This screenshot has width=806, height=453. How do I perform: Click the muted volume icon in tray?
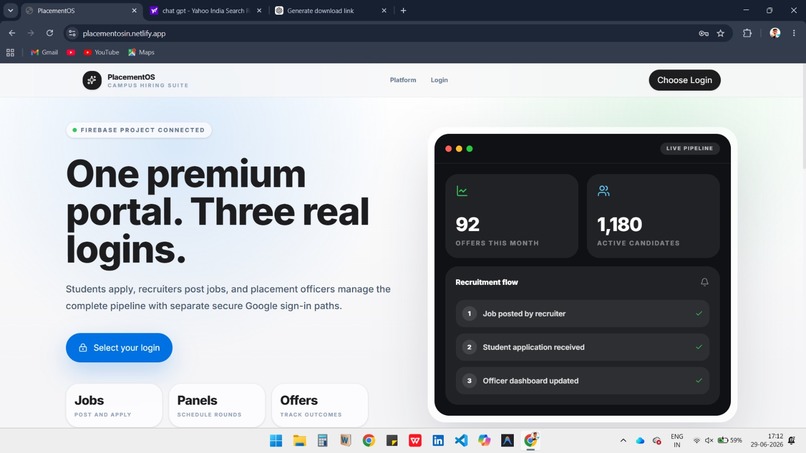tap(709, 441)
